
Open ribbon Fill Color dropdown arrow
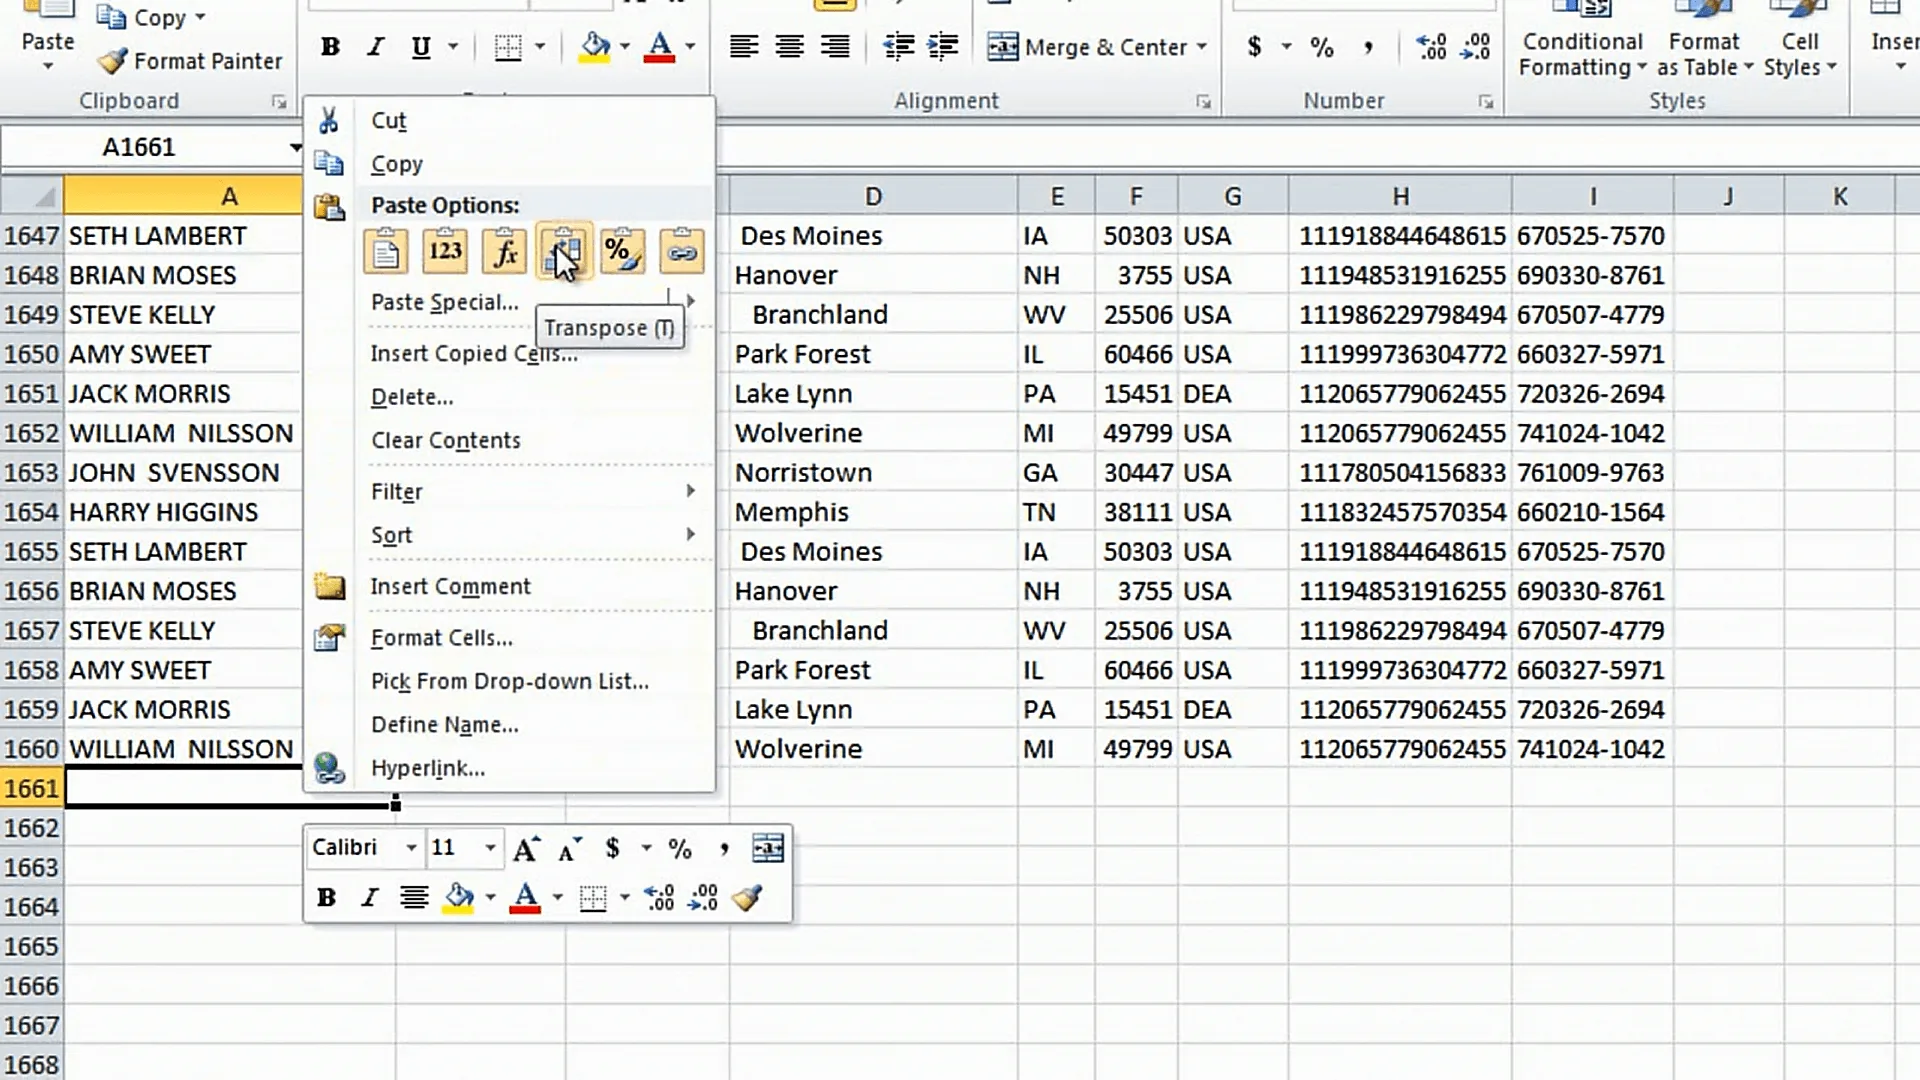tap(625, 47)
